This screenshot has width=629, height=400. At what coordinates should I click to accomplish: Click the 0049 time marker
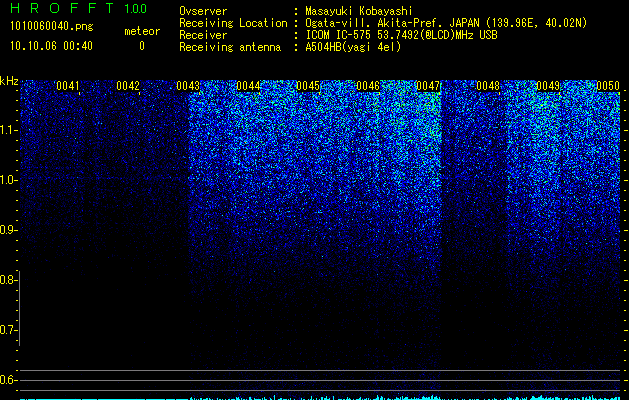pyautogui.click(x=548, y=86)
